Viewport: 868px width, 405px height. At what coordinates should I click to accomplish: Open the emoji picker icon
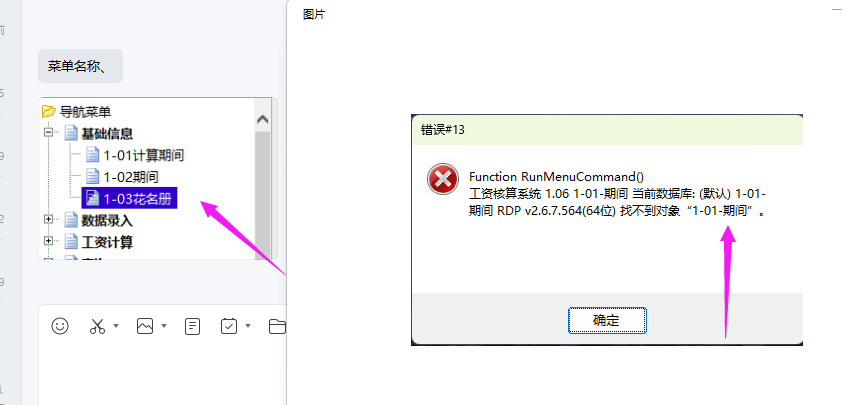[x=60, y=326]
